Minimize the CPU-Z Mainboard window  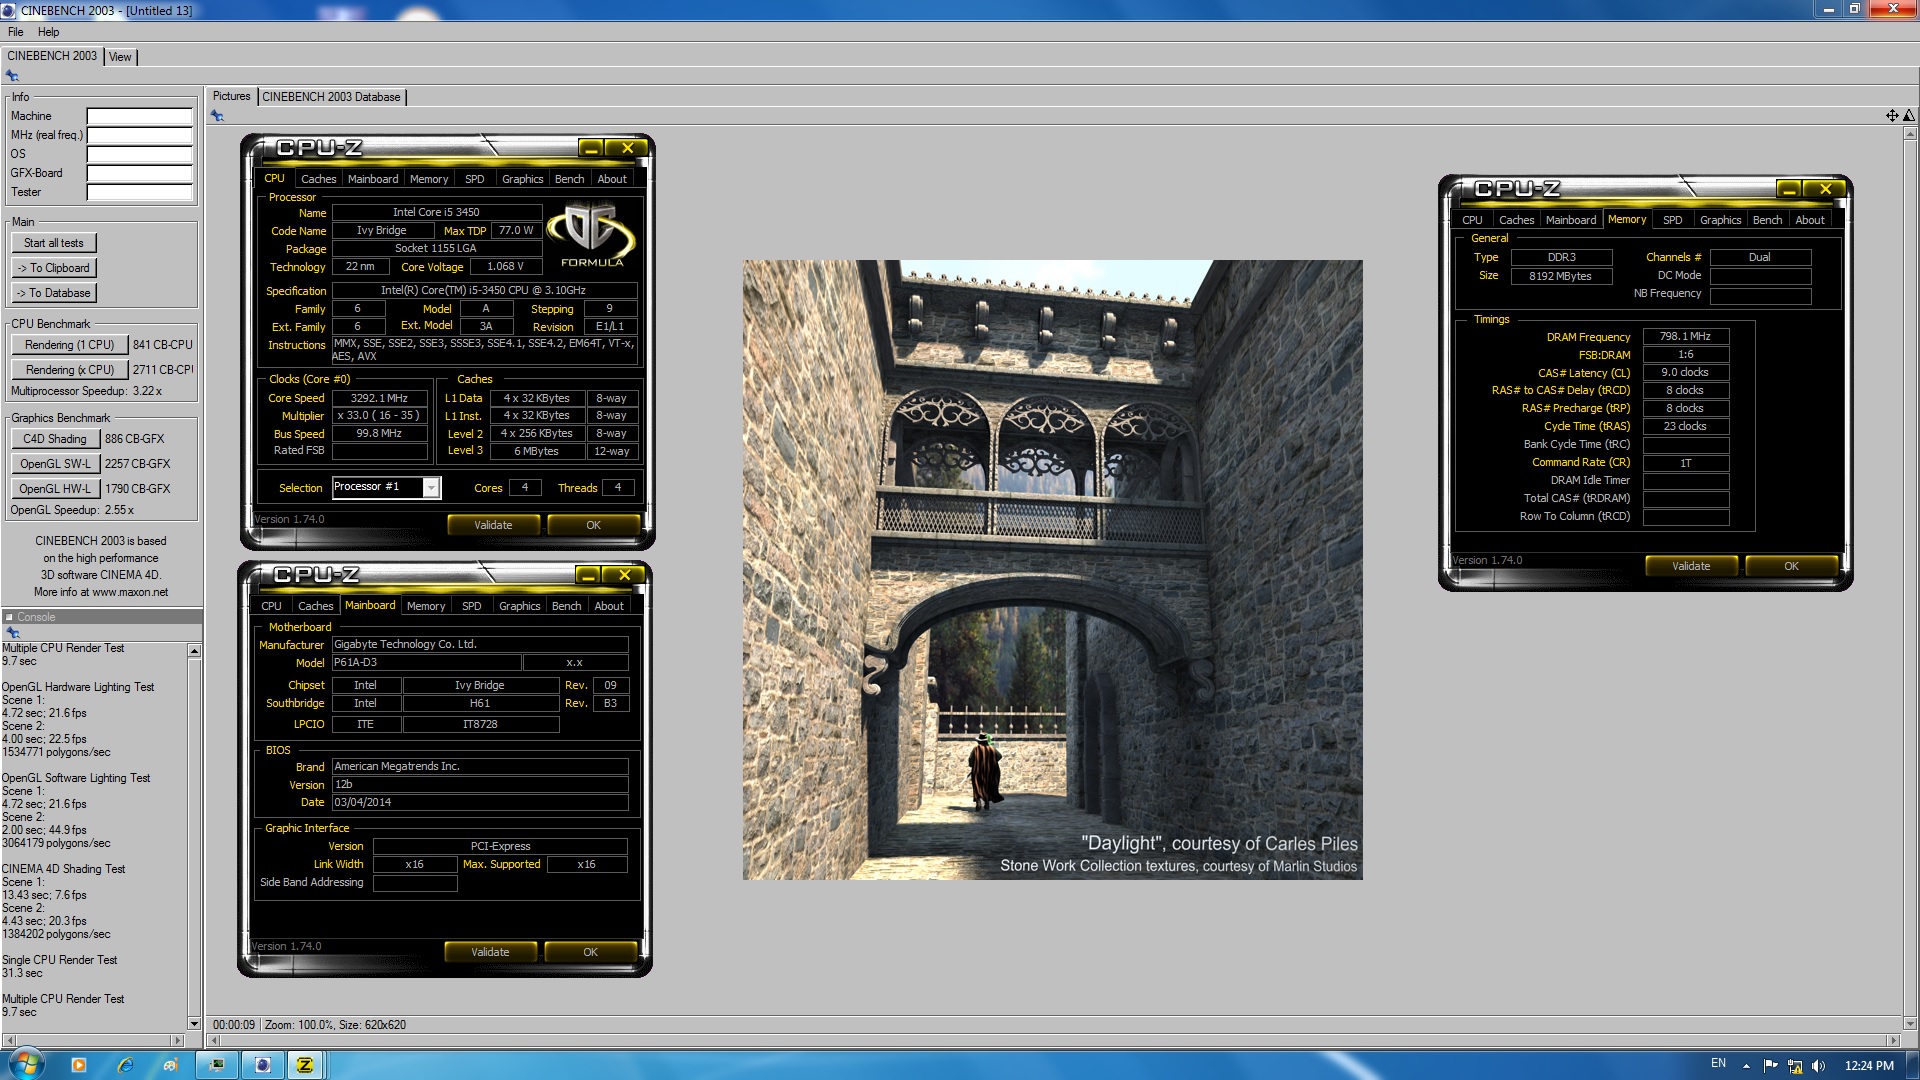click(x=588, y=575)
